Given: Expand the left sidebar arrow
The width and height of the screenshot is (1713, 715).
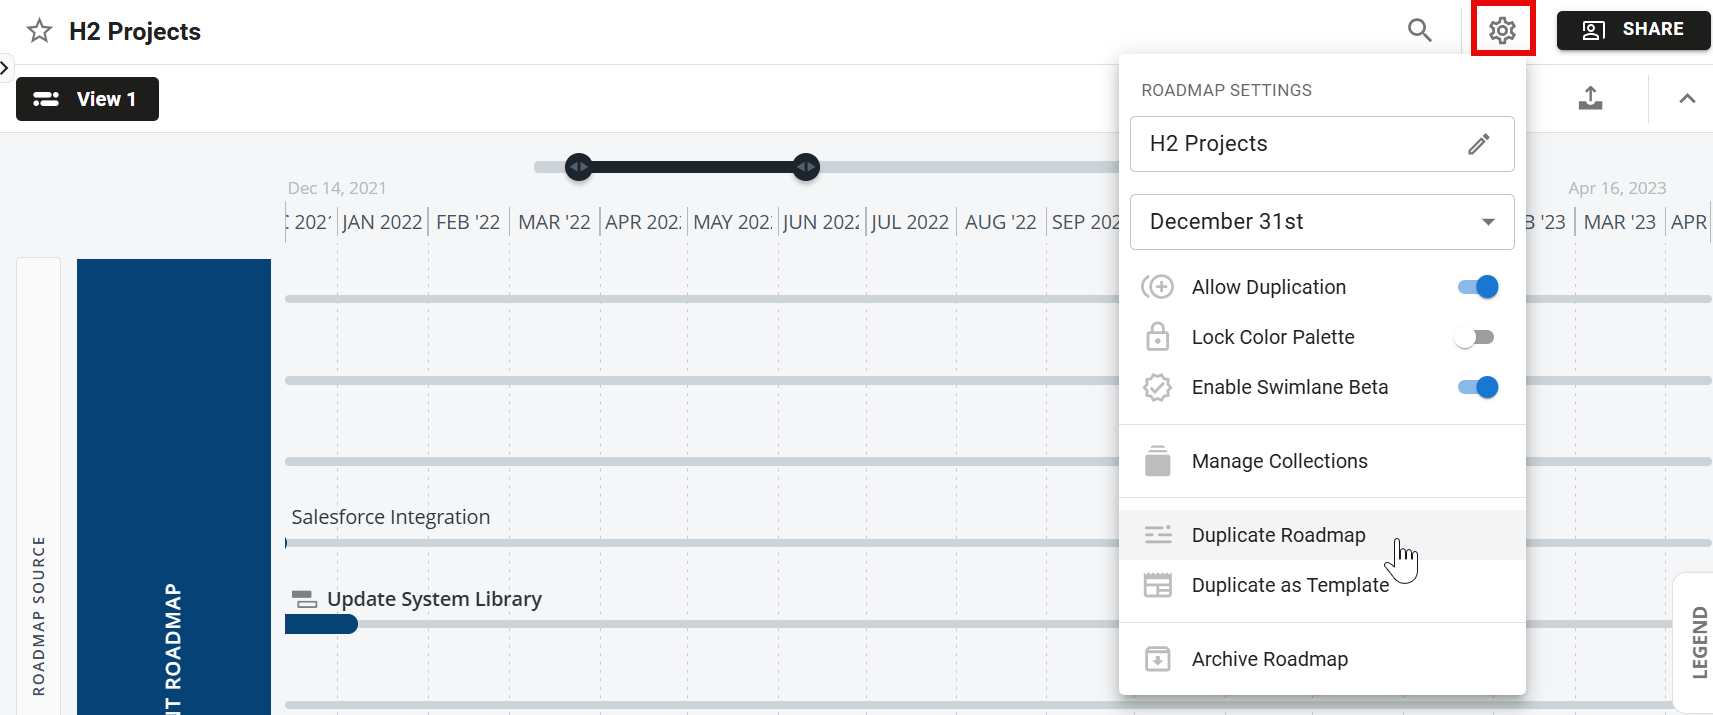Looking at the screenshot, I should pyautogui.click(x=5, y=68).
